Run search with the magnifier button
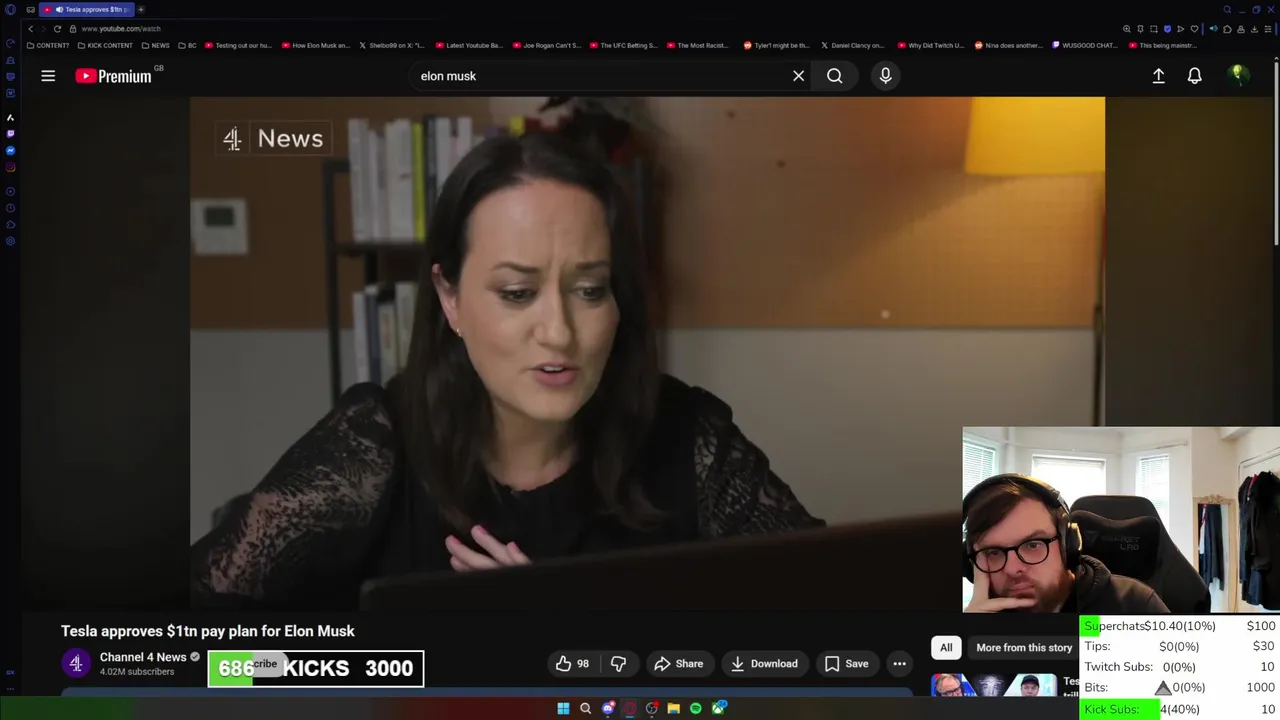This screenshot has width=1280, height=720. pyautogui.click(x=834, y=76)
